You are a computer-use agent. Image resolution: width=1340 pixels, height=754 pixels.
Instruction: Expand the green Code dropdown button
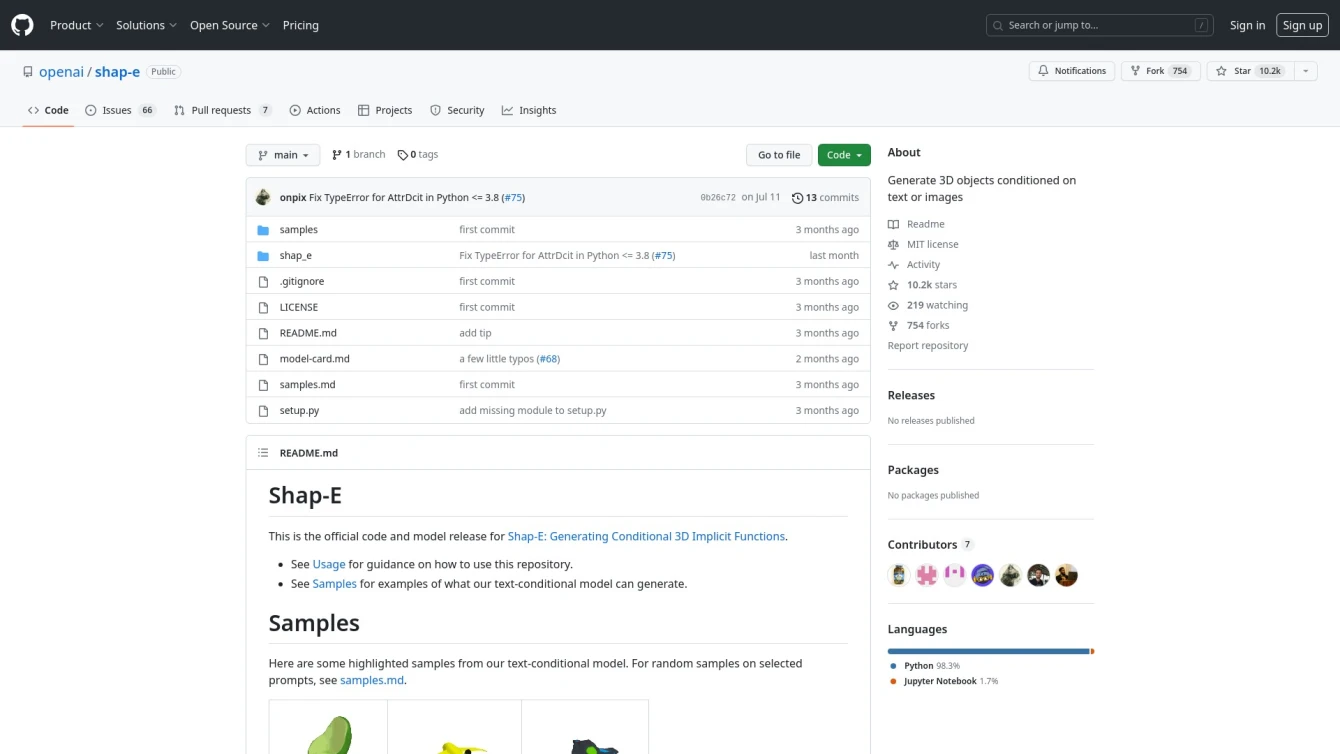coord(844,155)
